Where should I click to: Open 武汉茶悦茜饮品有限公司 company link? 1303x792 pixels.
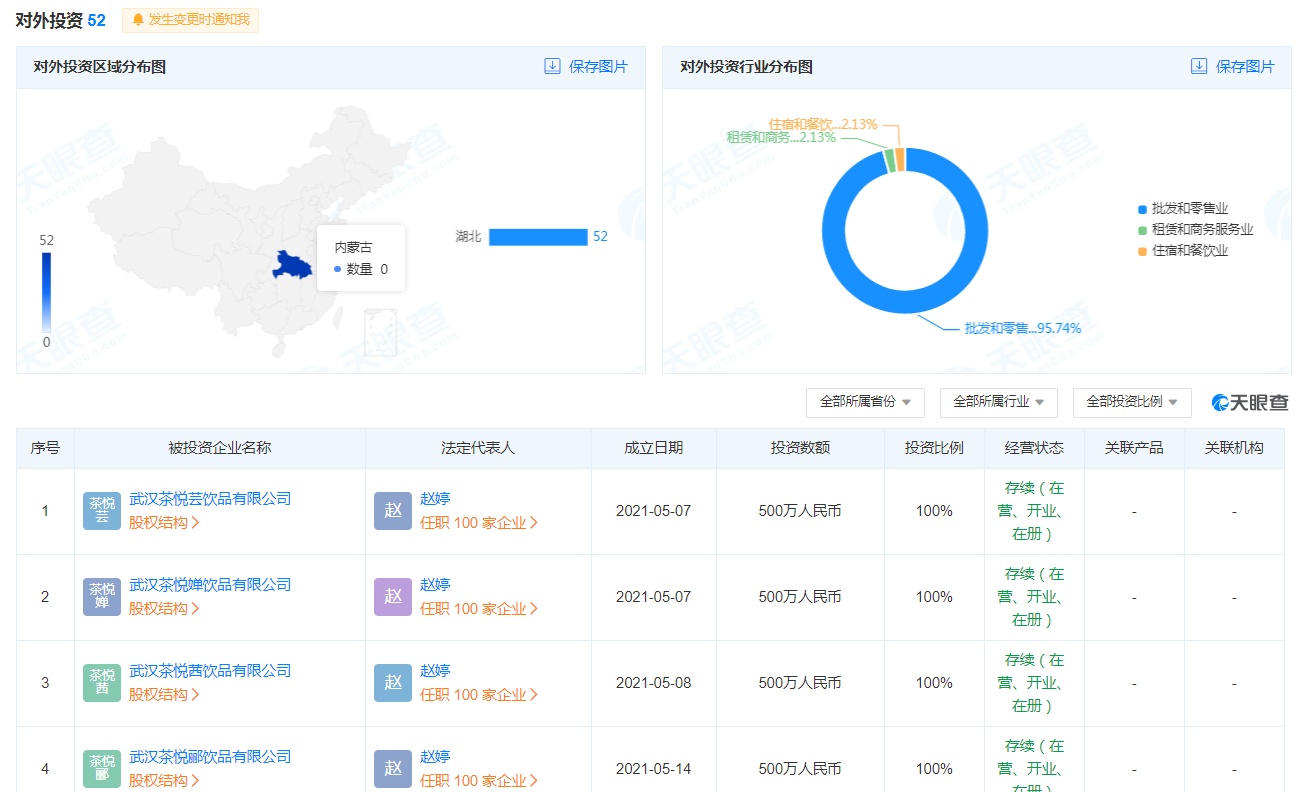210,671
